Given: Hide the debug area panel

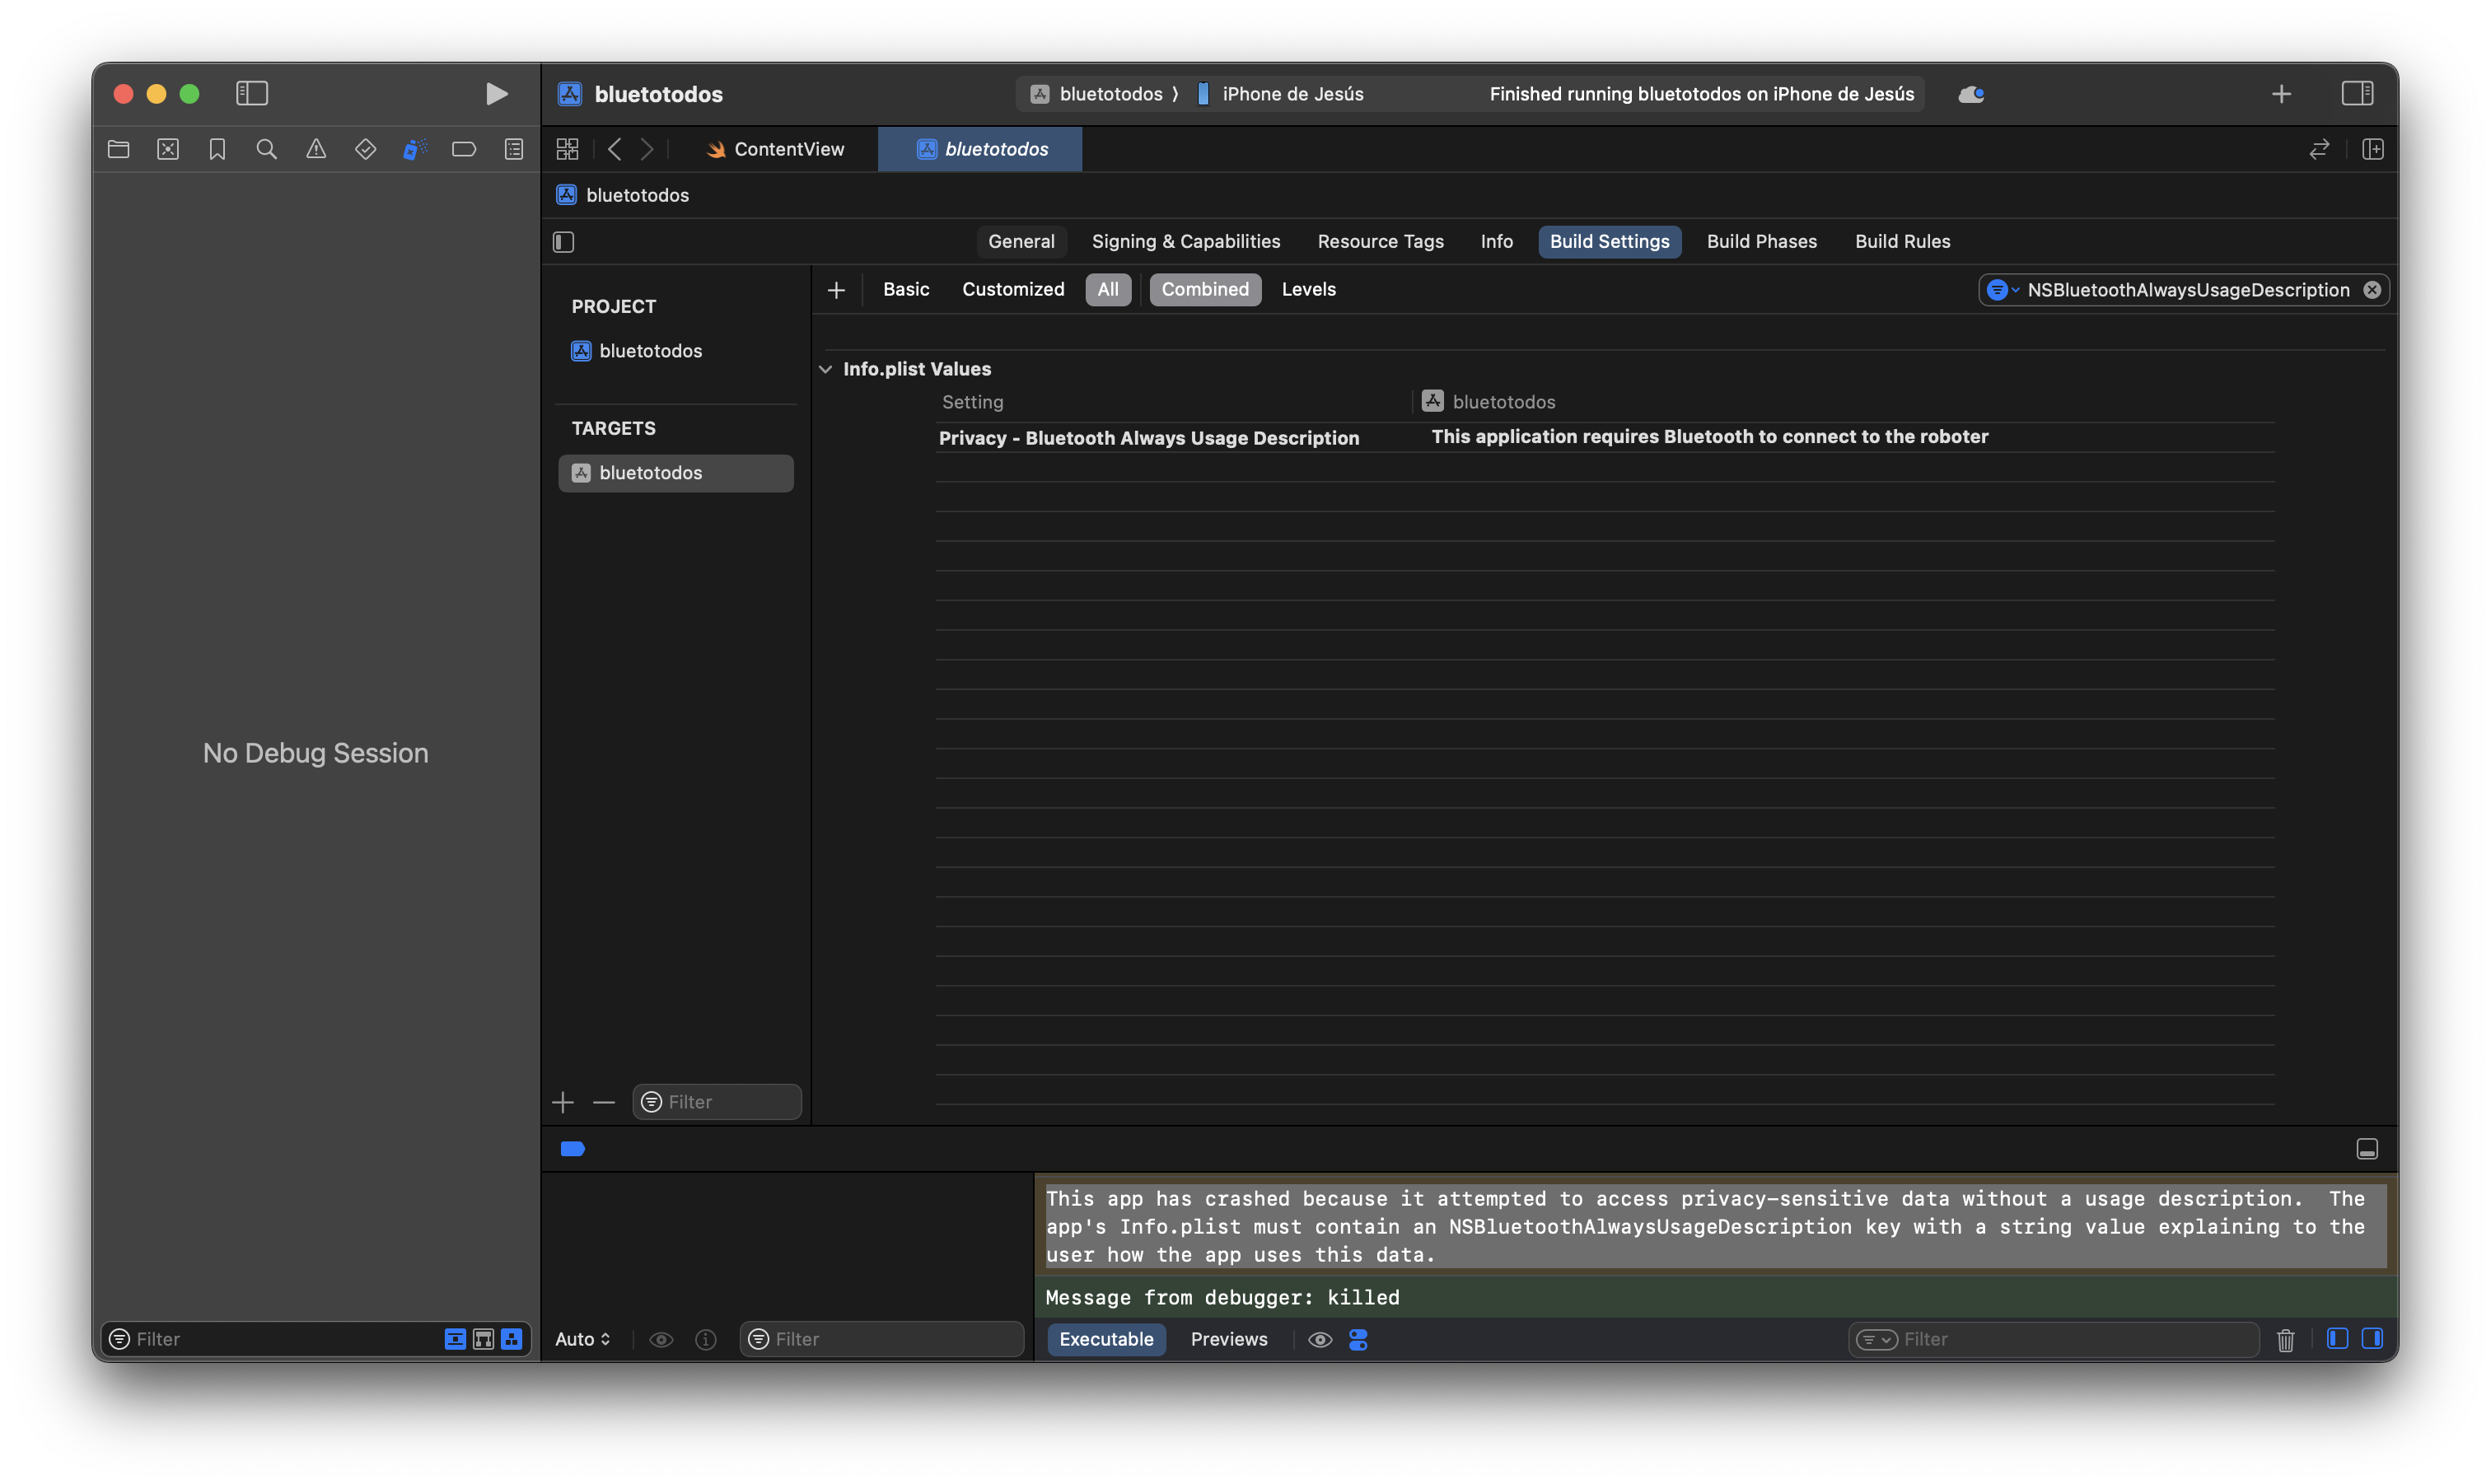Looking at the screenshot, I should tap(2366, 1149).
